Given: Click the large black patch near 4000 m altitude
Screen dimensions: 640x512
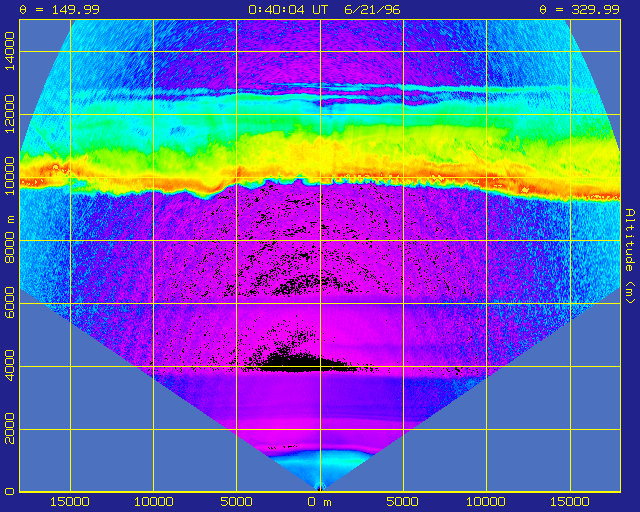Looking at the screenshot, I should click(304, 363).
